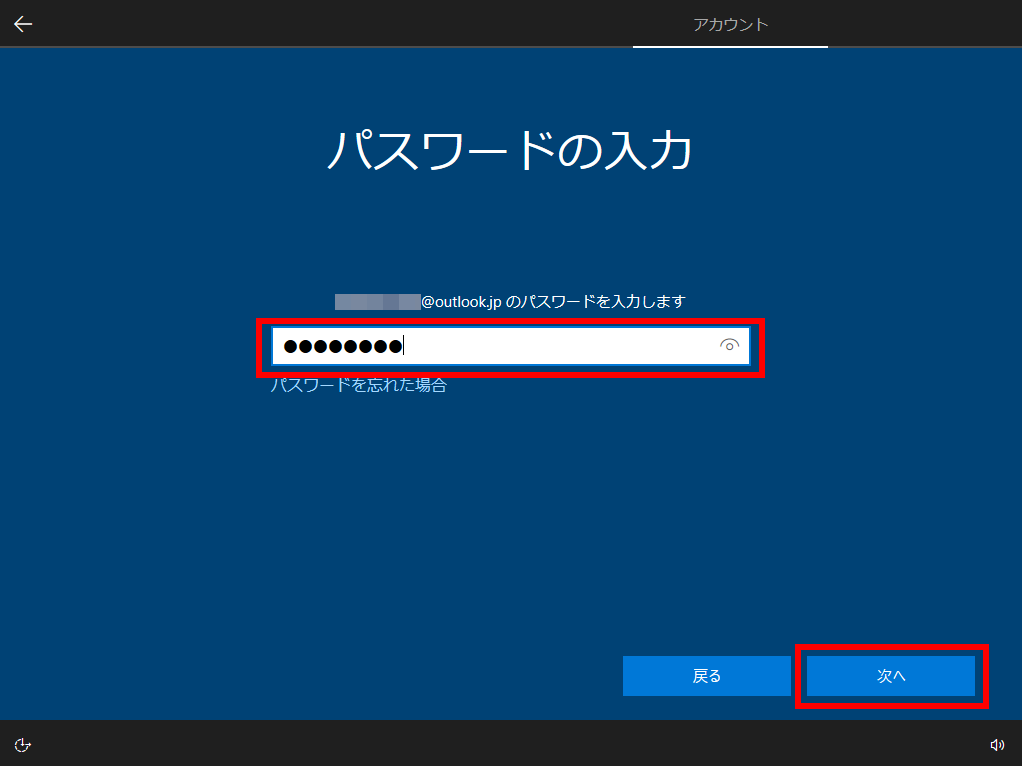Open the volume speaker icon
This screenshot has height=766, width=1022.
pyautogui.click(x=997, y=744)
